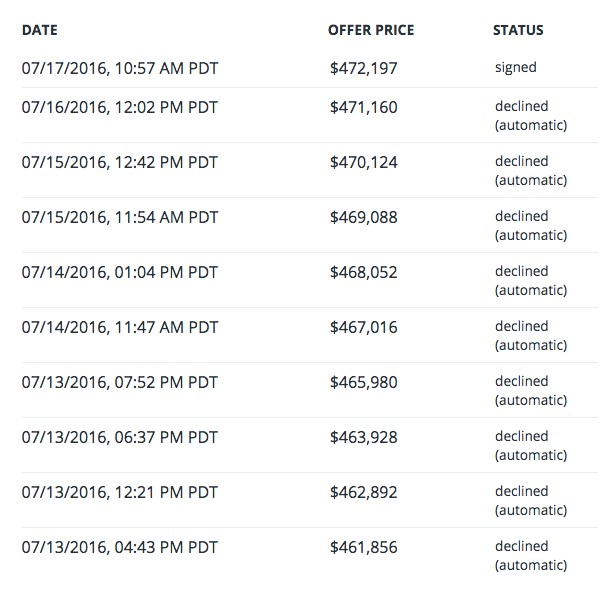Click the $471,160 offer price

coord(362,106)
